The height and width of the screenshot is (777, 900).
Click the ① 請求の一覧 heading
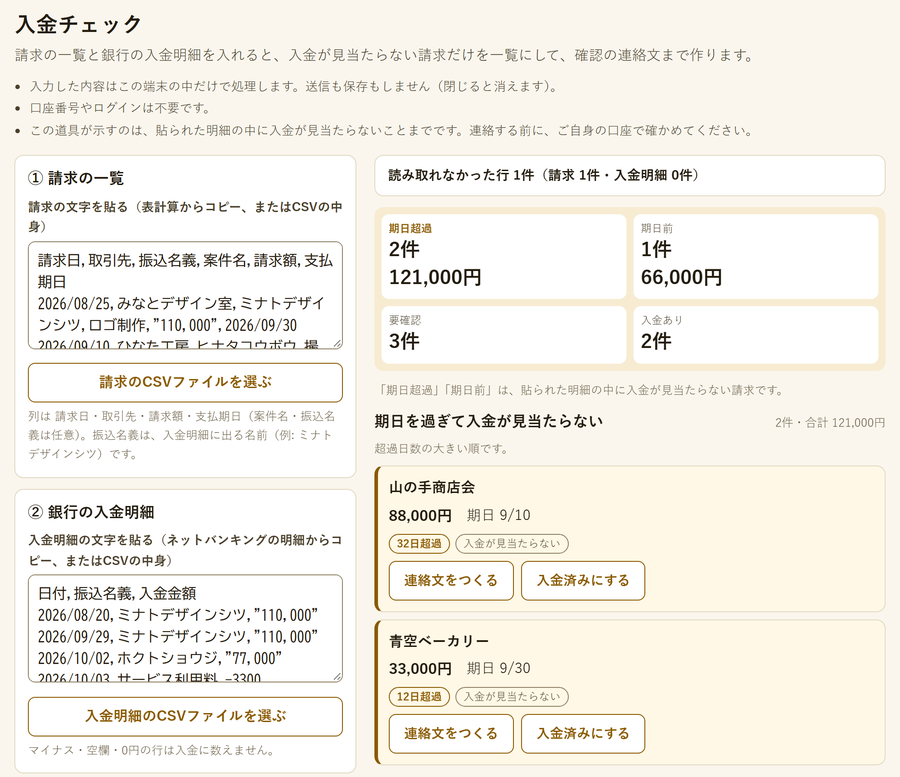(x=76, y=178)
